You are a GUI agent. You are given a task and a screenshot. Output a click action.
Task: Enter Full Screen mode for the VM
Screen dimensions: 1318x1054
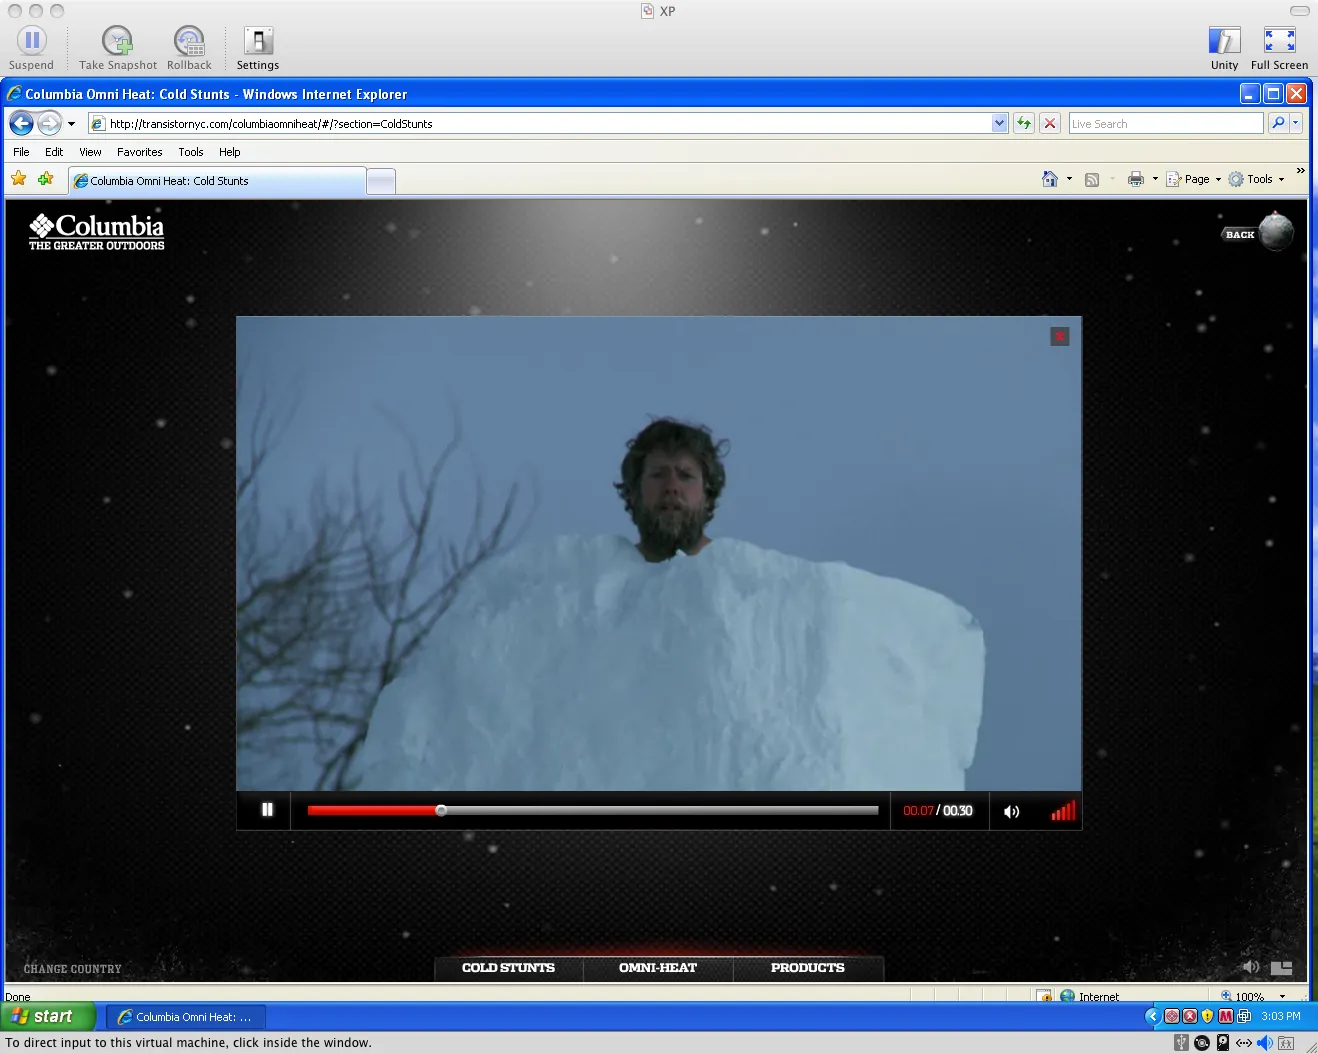1279,48
